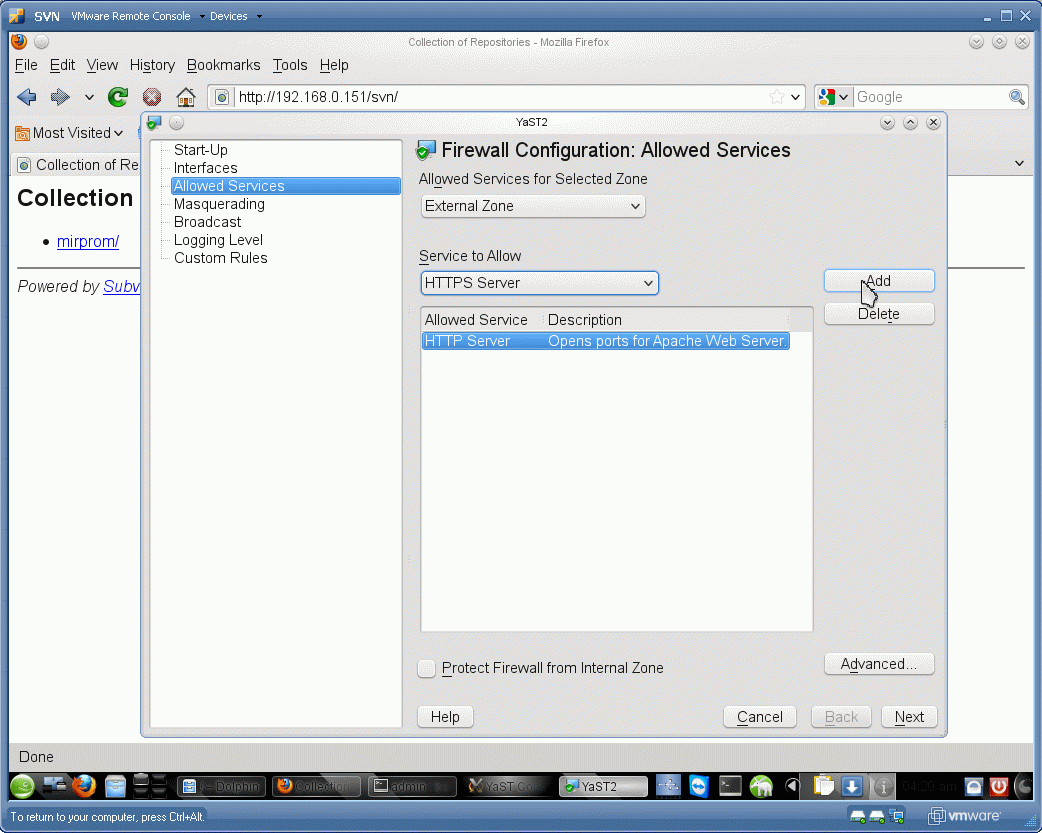Select Masquerading in YaST tree
The height and width of the screenshot is (833, 1042).
click(219, 204)
